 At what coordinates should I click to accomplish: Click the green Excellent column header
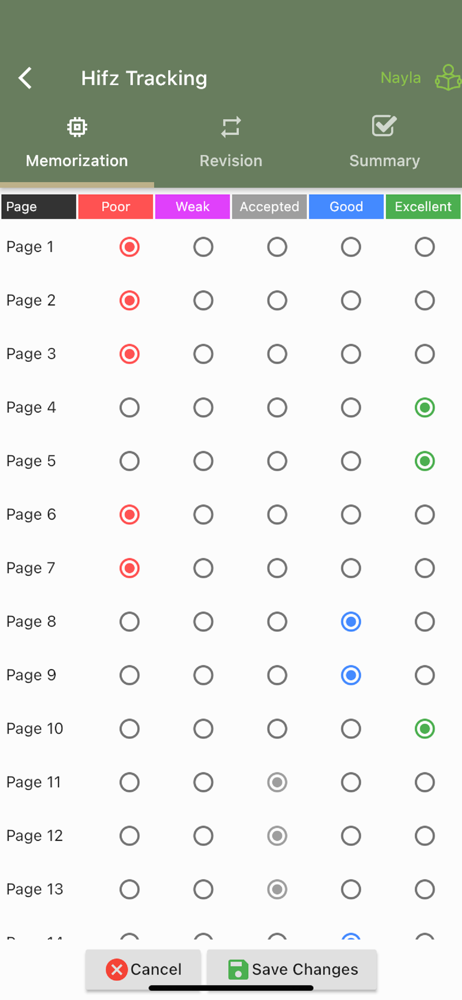(423, 207)
